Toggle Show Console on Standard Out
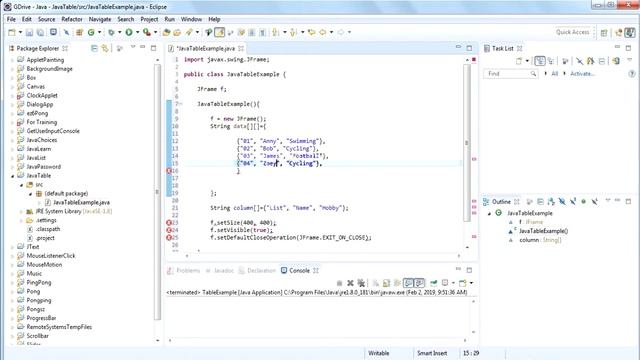The height and width of the screenshot is (360, 640). click(x=408, y=283)
